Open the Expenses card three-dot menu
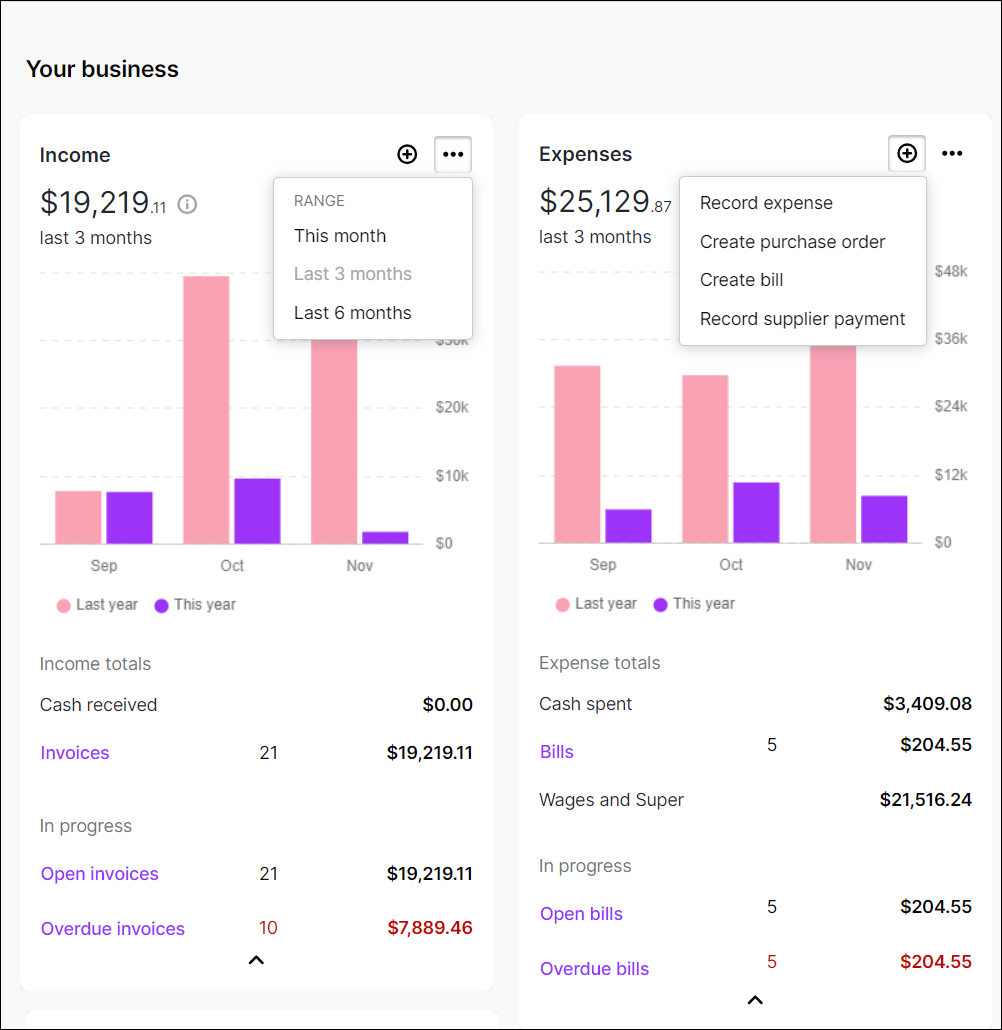 point(952,153)
